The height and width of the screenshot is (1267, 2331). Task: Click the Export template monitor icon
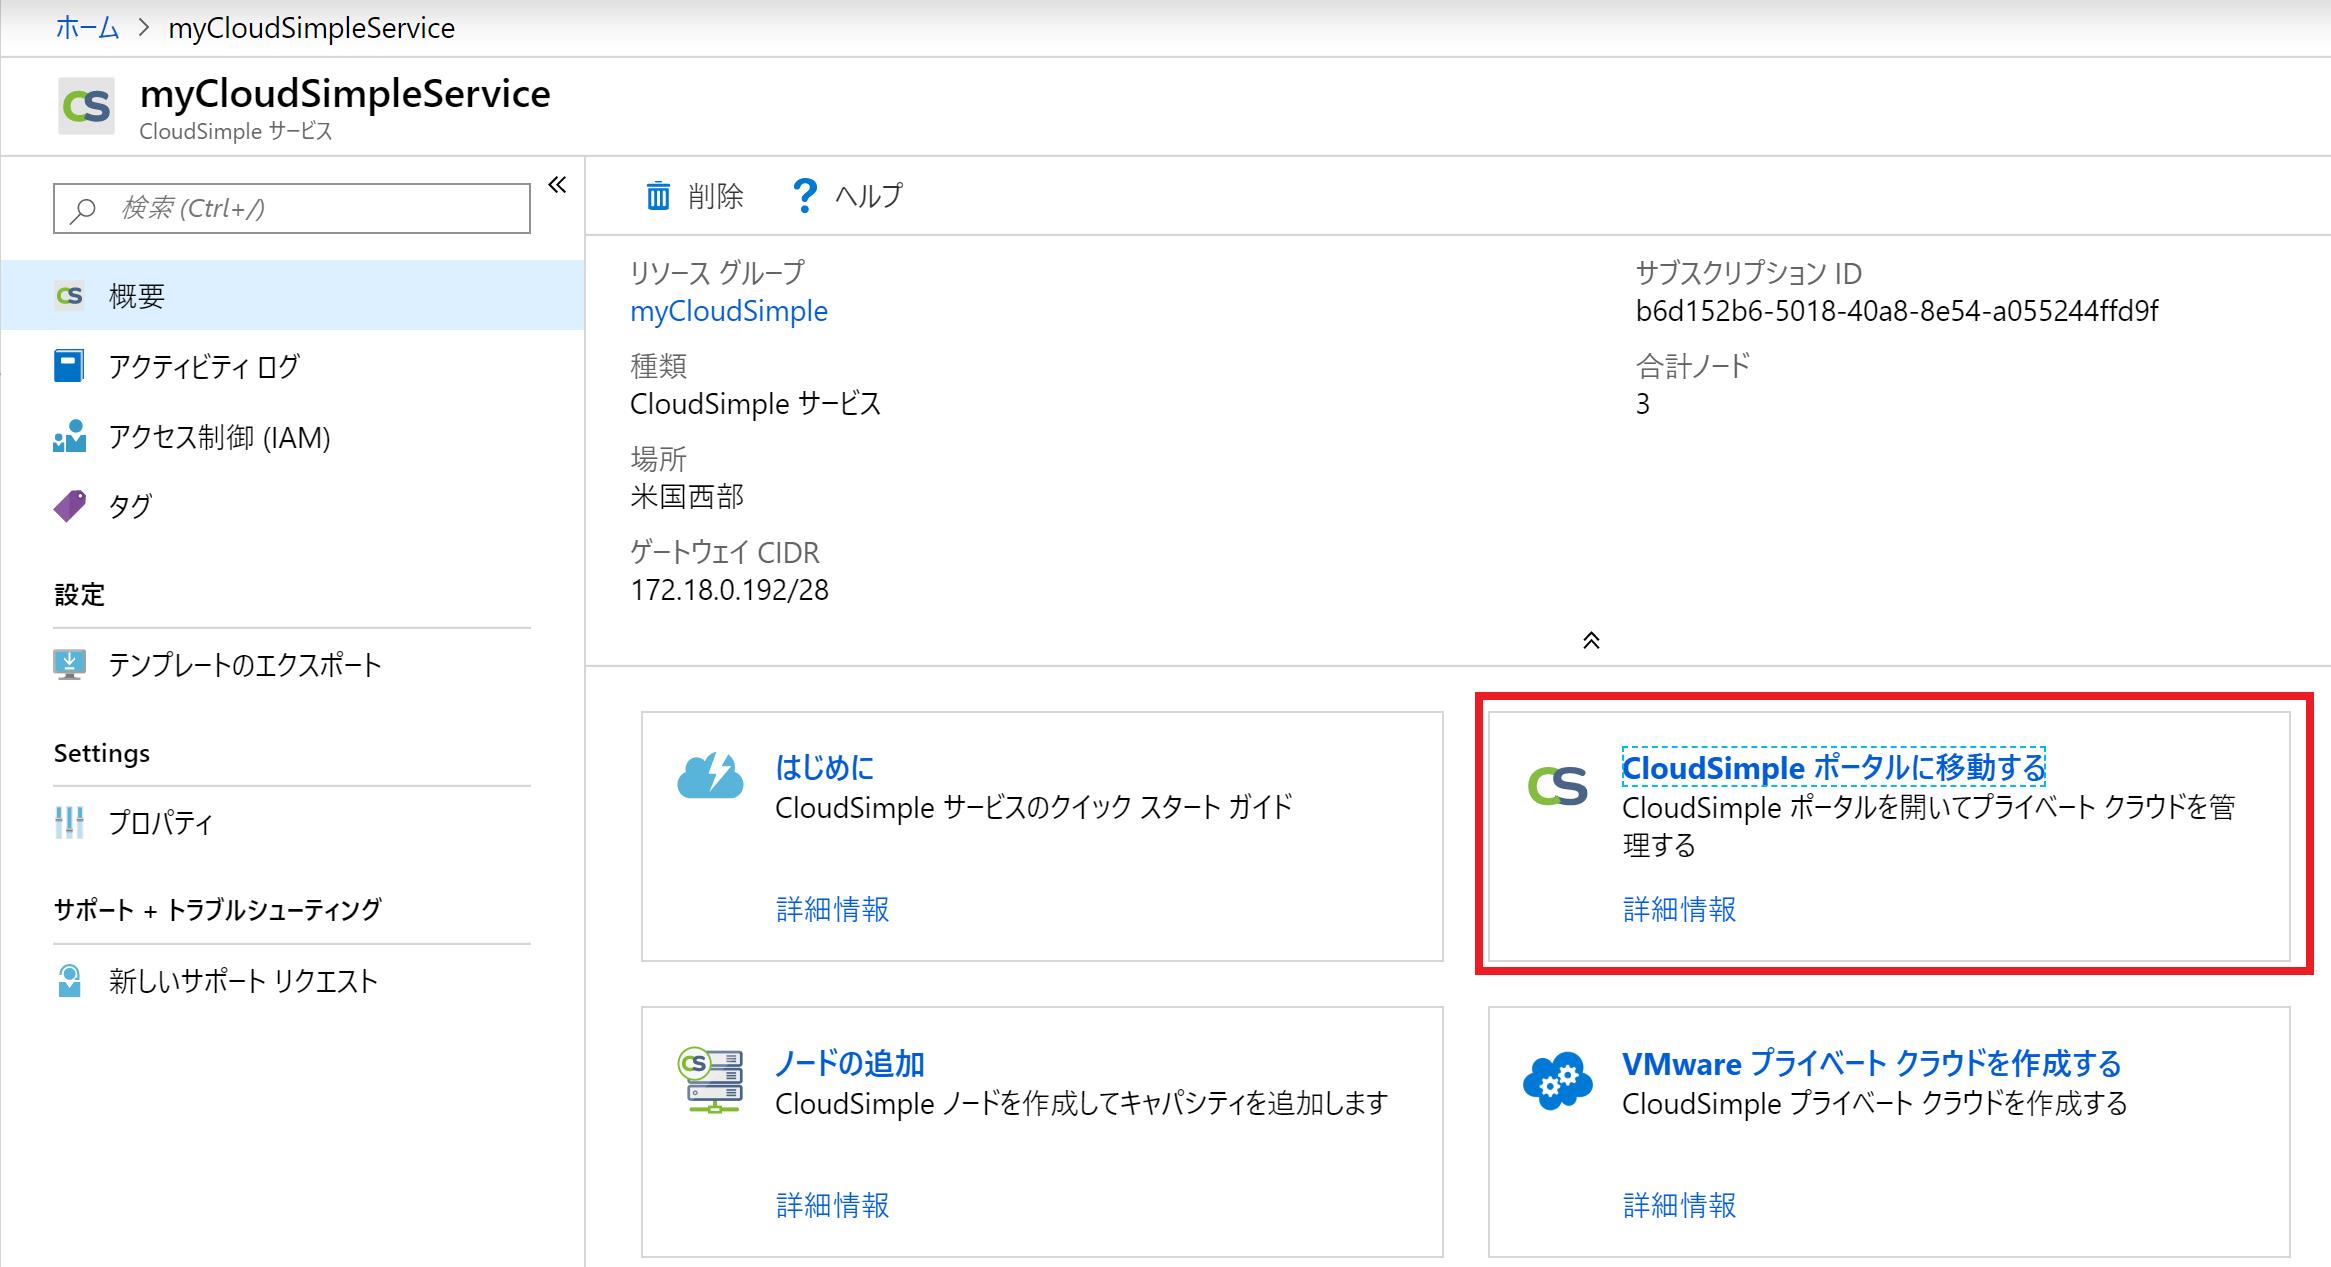[69, 665]
